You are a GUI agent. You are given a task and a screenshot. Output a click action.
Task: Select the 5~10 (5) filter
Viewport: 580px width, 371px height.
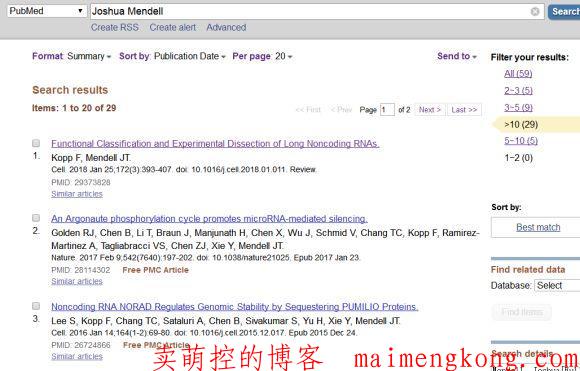point(521,141)
